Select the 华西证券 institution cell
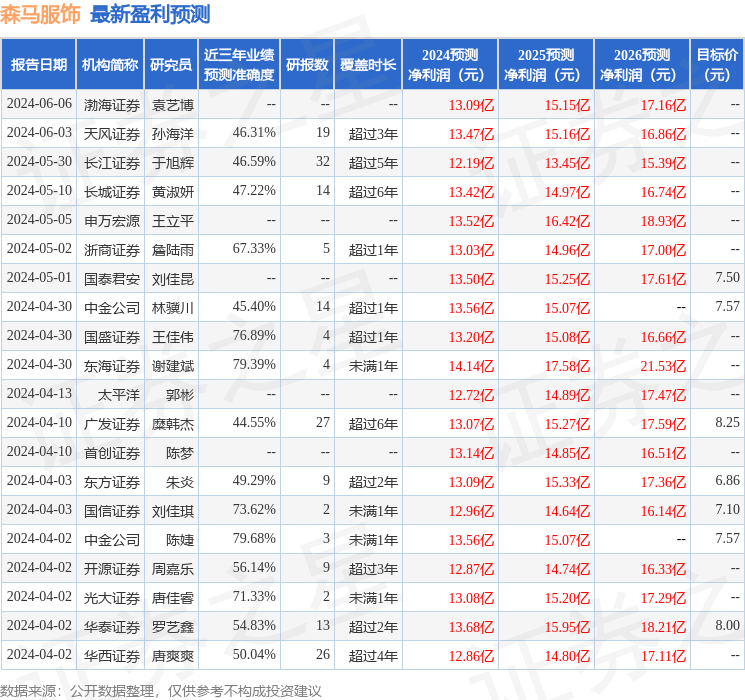The height and width of the screenshot is (700, 745). coord(112,656)
